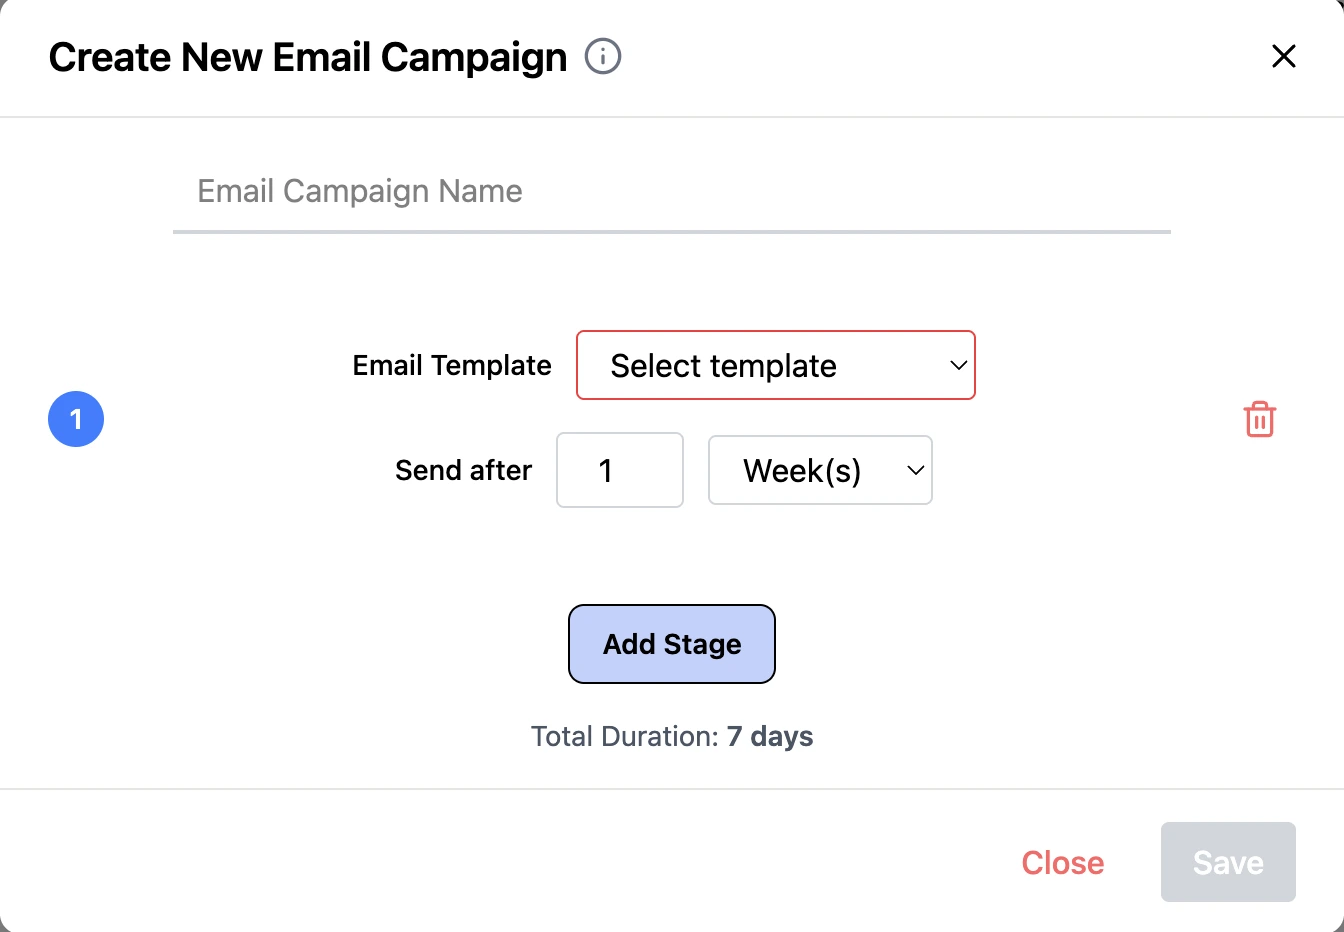Viewport: 1344px width, 932px height.
Task: Click the Send after number input
Action: 619,470
